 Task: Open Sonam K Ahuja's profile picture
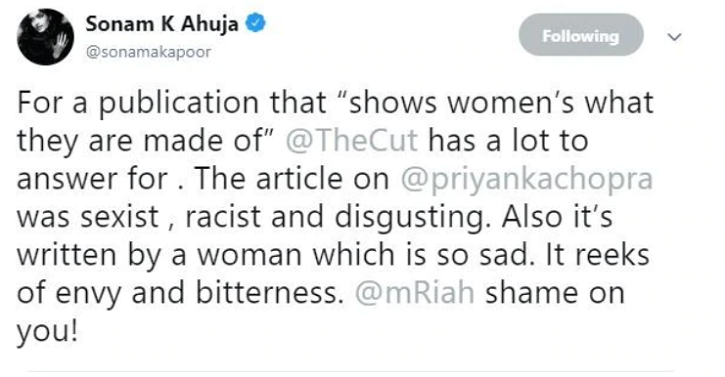pos(45,37)
